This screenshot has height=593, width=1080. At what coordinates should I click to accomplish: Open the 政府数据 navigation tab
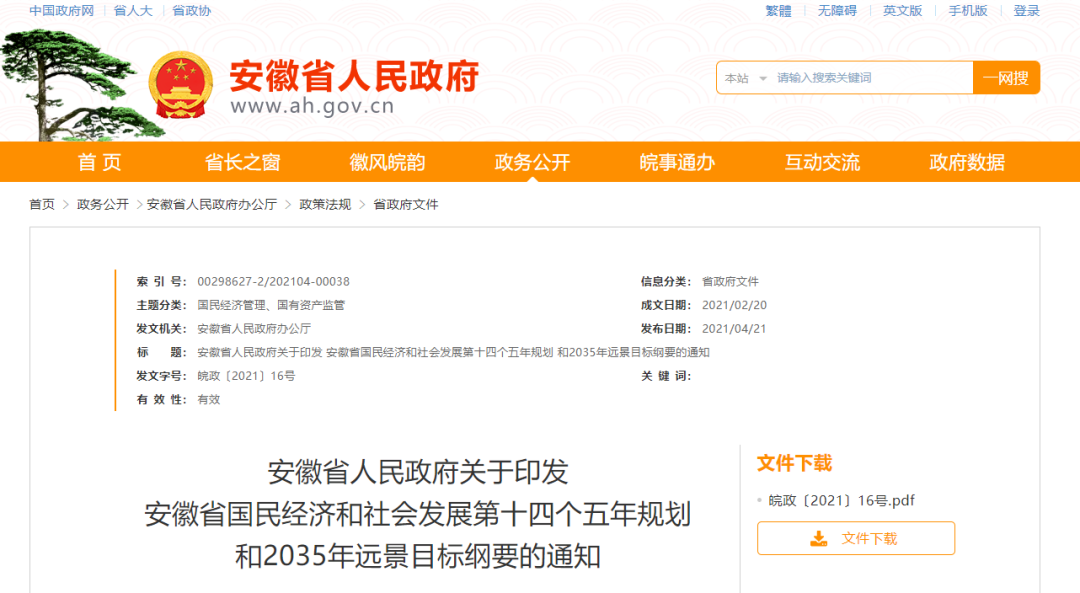(x=967, y=162)
